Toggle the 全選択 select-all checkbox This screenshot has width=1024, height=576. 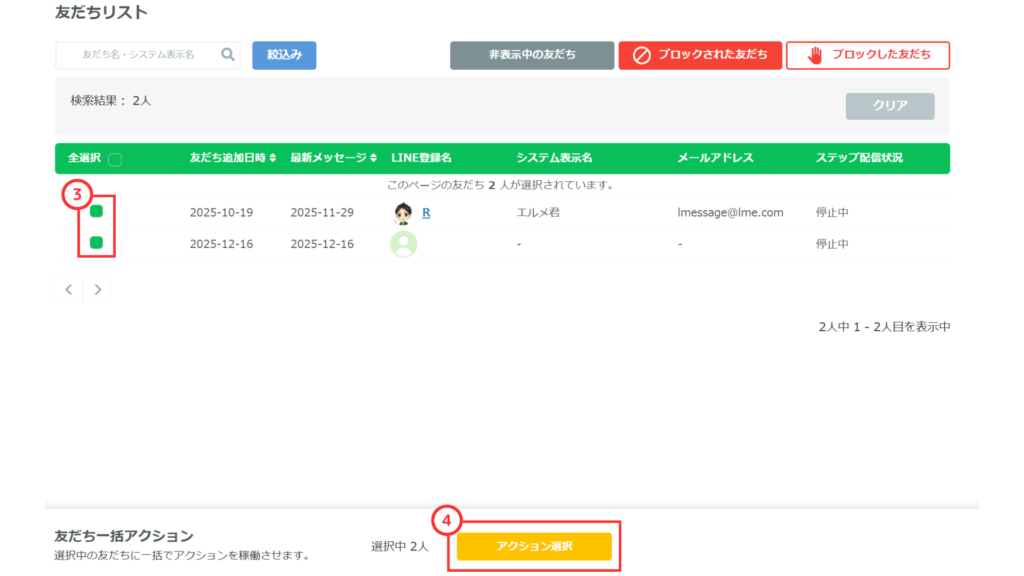115,159
